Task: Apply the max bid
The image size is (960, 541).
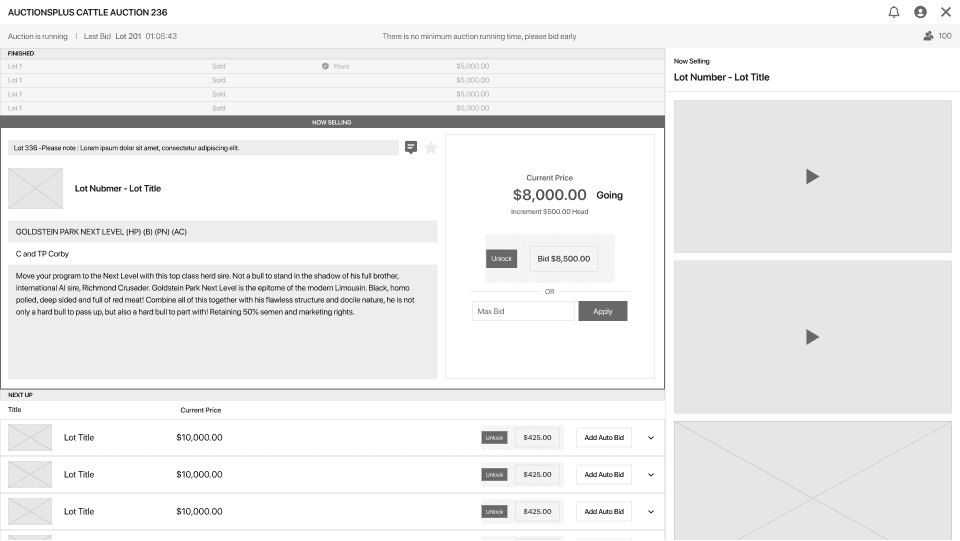Action: [602, 311]
